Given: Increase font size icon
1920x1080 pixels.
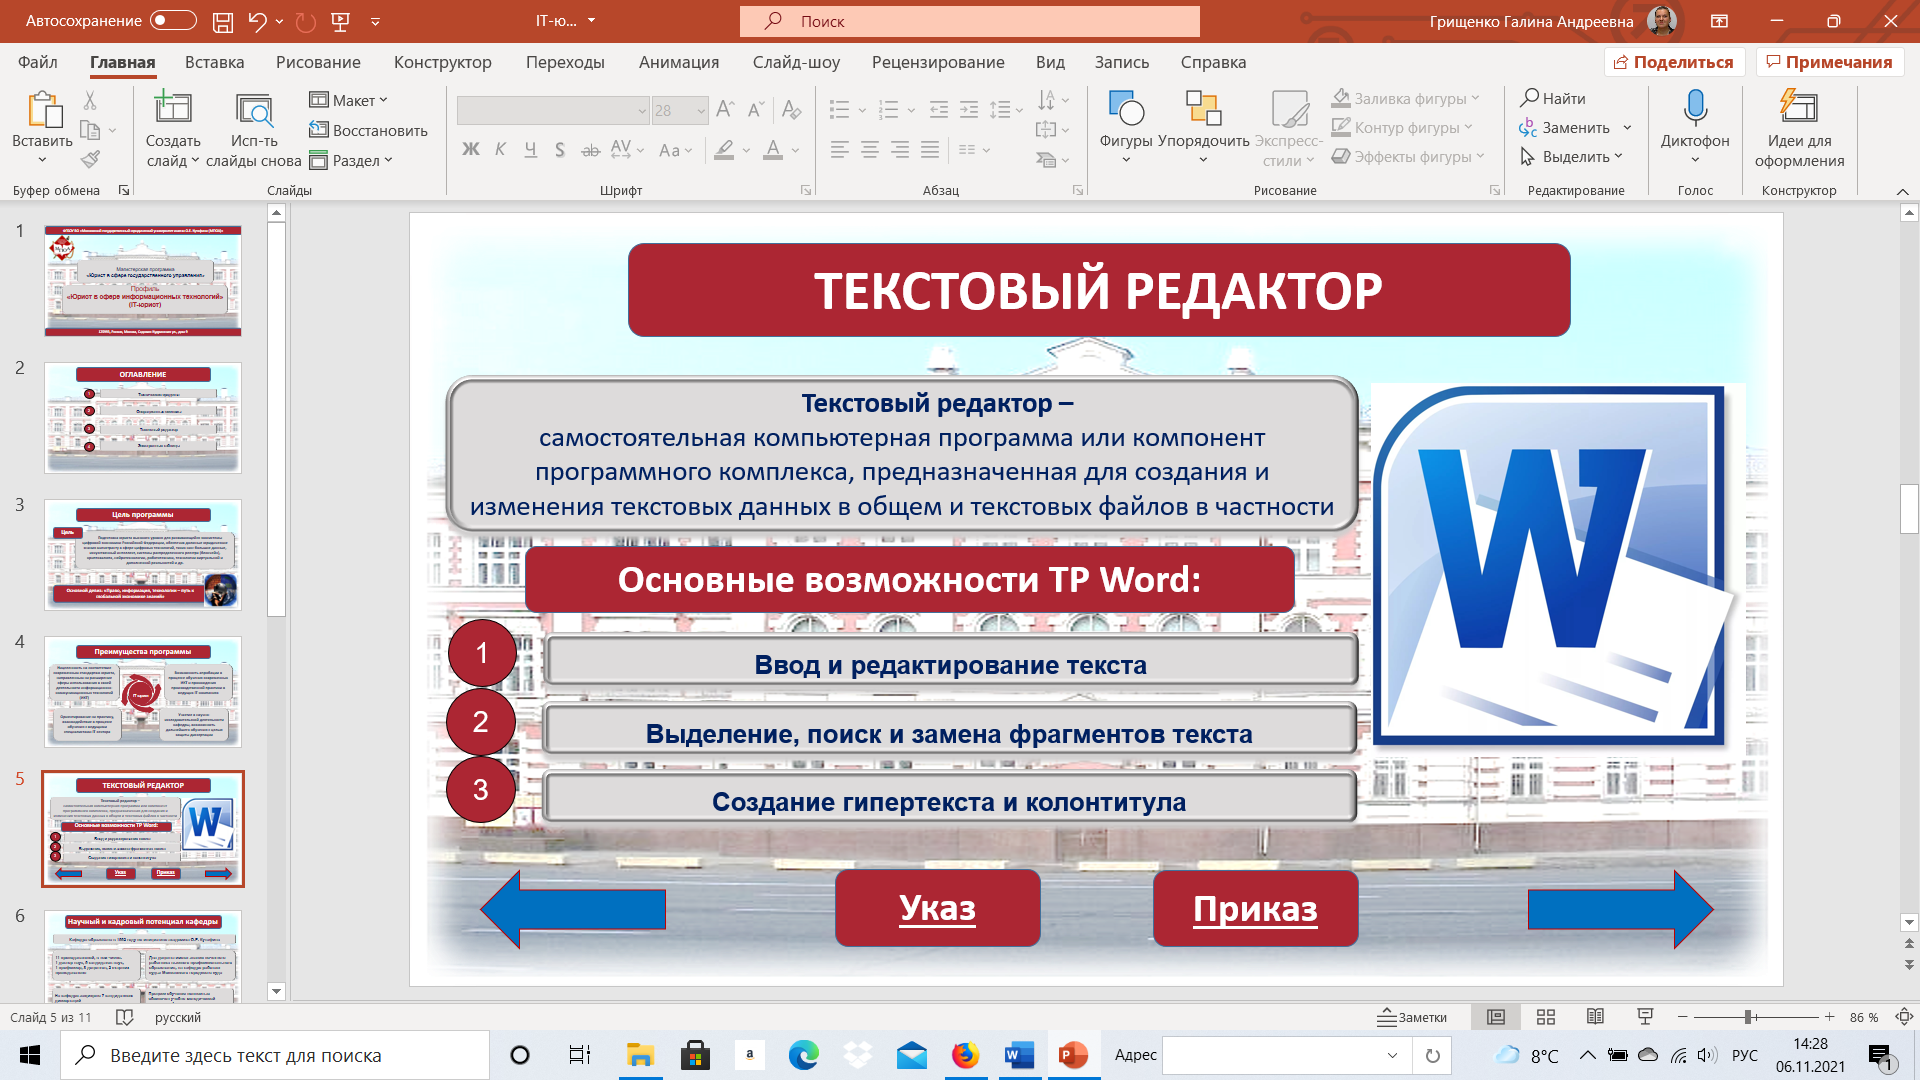Looking at the screenshot, I should click(726, 109).
